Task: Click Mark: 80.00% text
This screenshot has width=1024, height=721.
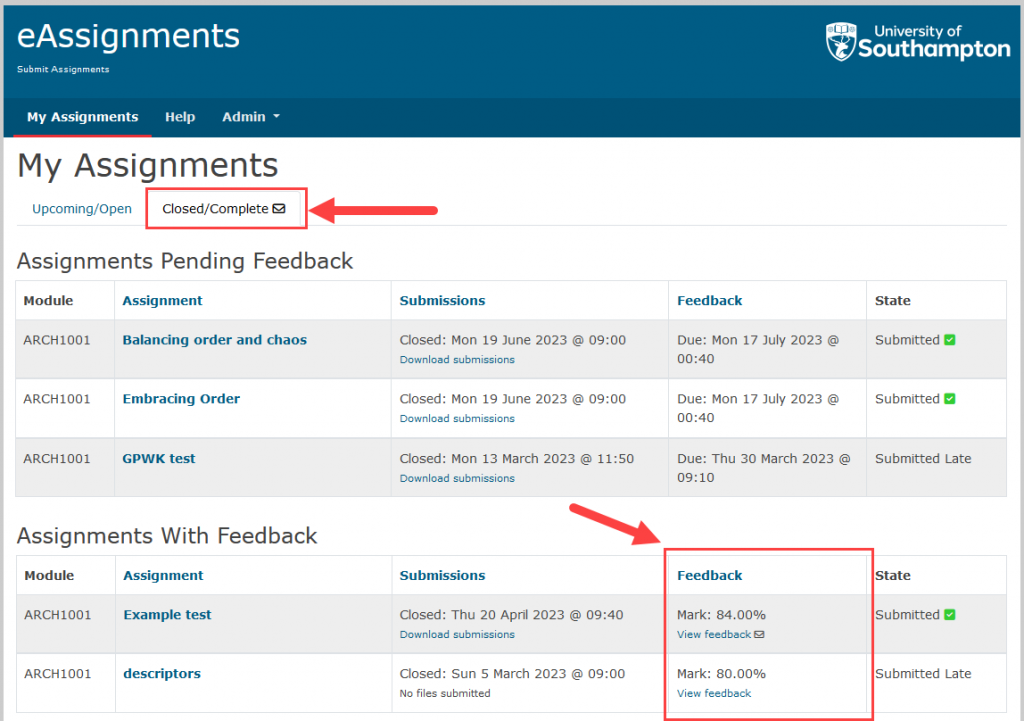Action: 721,673
